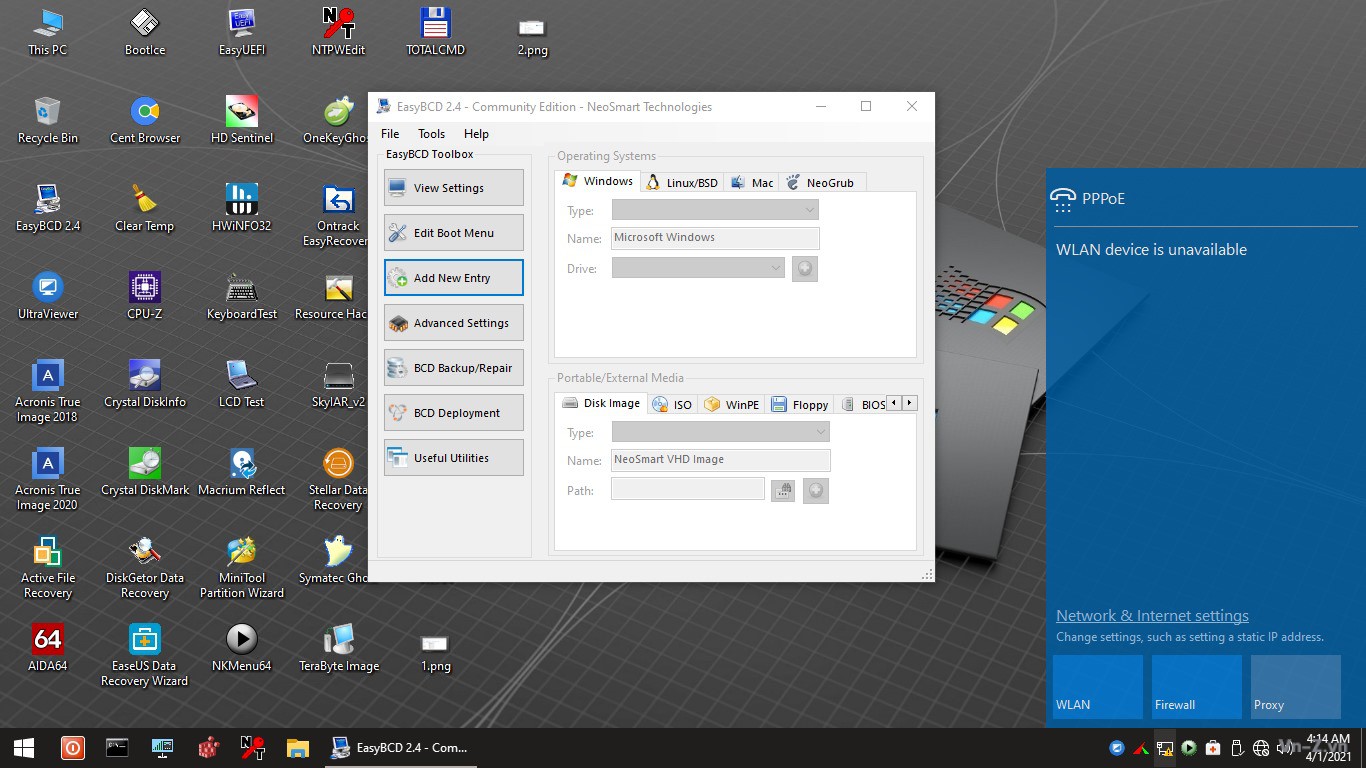The image size is (1366, 768).
Task: Launch NKMenu64 from desktop
Action: (242, 648)
